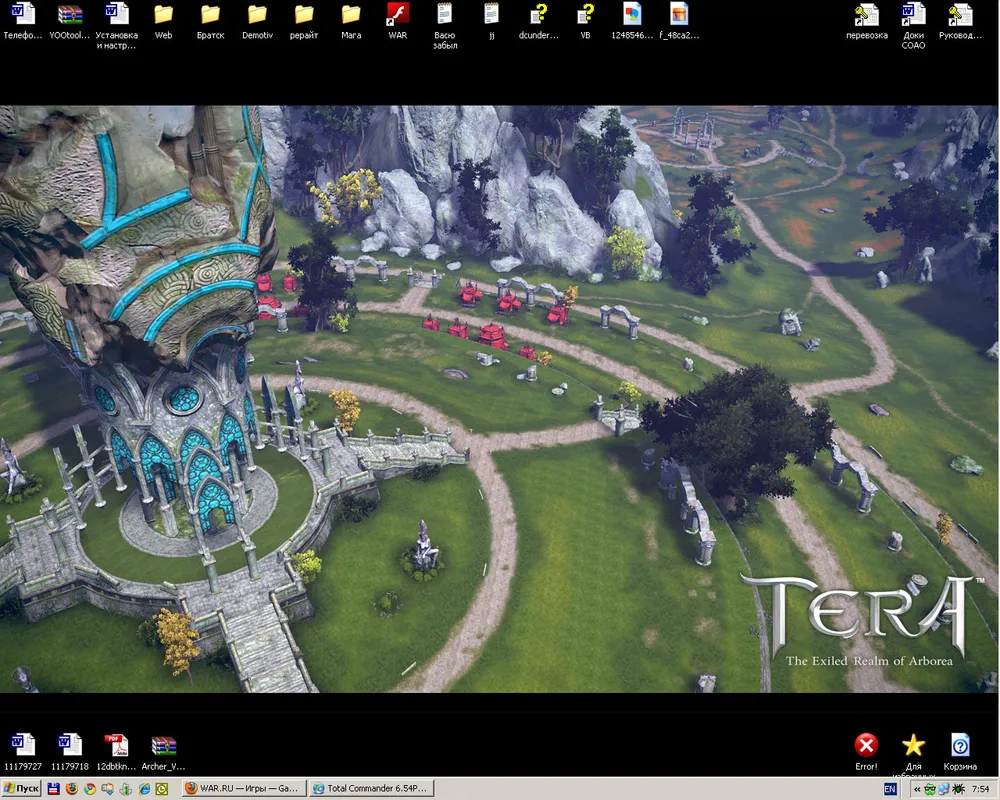Open the Корзина recycle bin

tap(960, 746)
